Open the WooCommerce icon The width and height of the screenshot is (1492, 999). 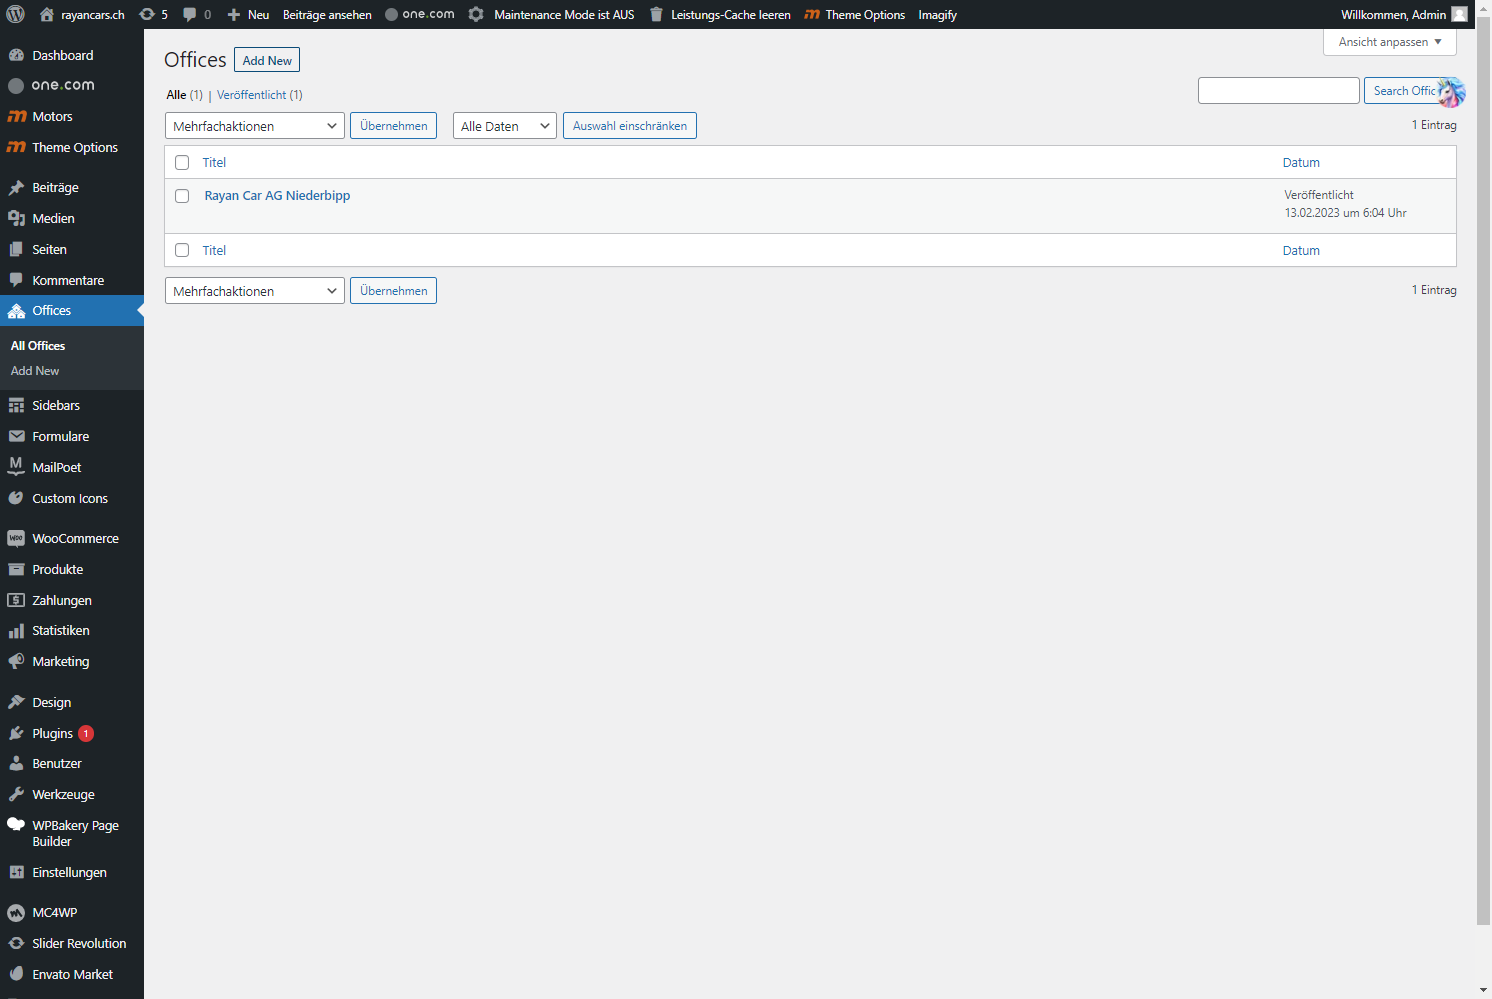click(x=16, y=538)
